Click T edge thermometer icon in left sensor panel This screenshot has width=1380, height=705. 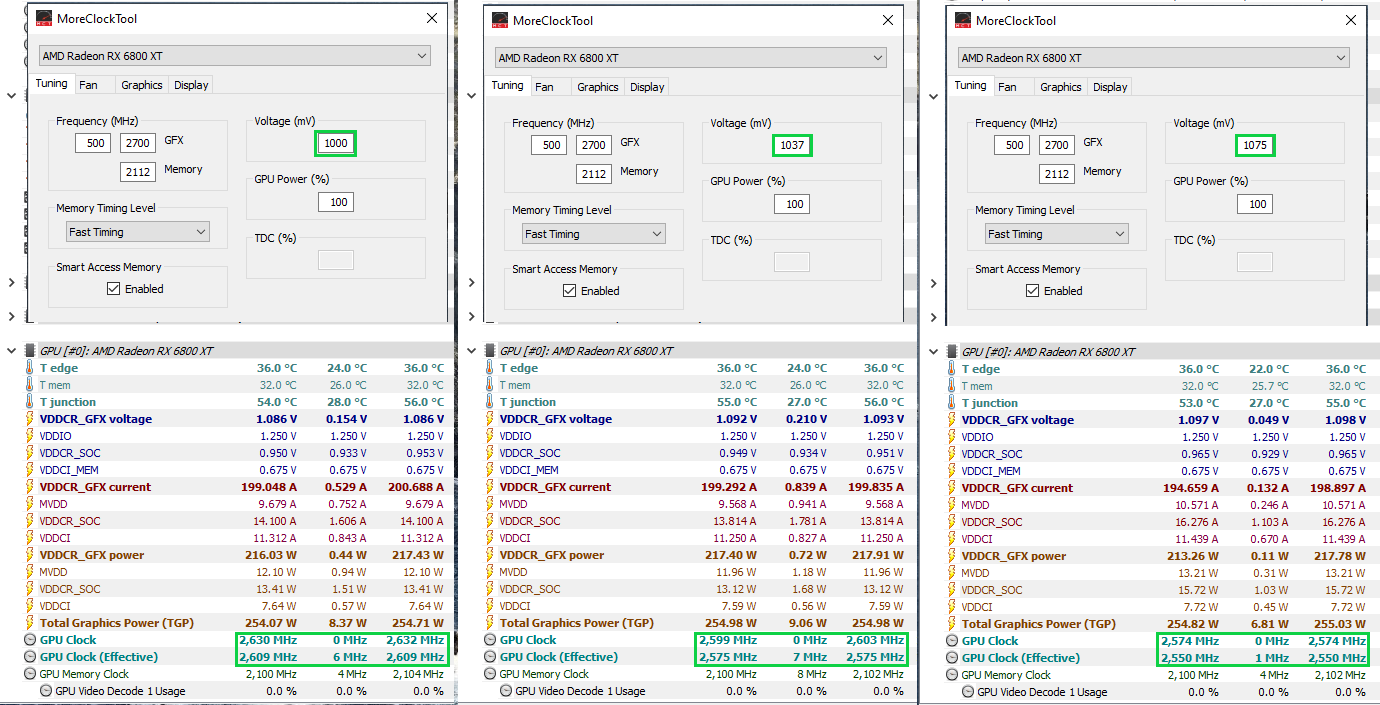click(x=29, y=368)
